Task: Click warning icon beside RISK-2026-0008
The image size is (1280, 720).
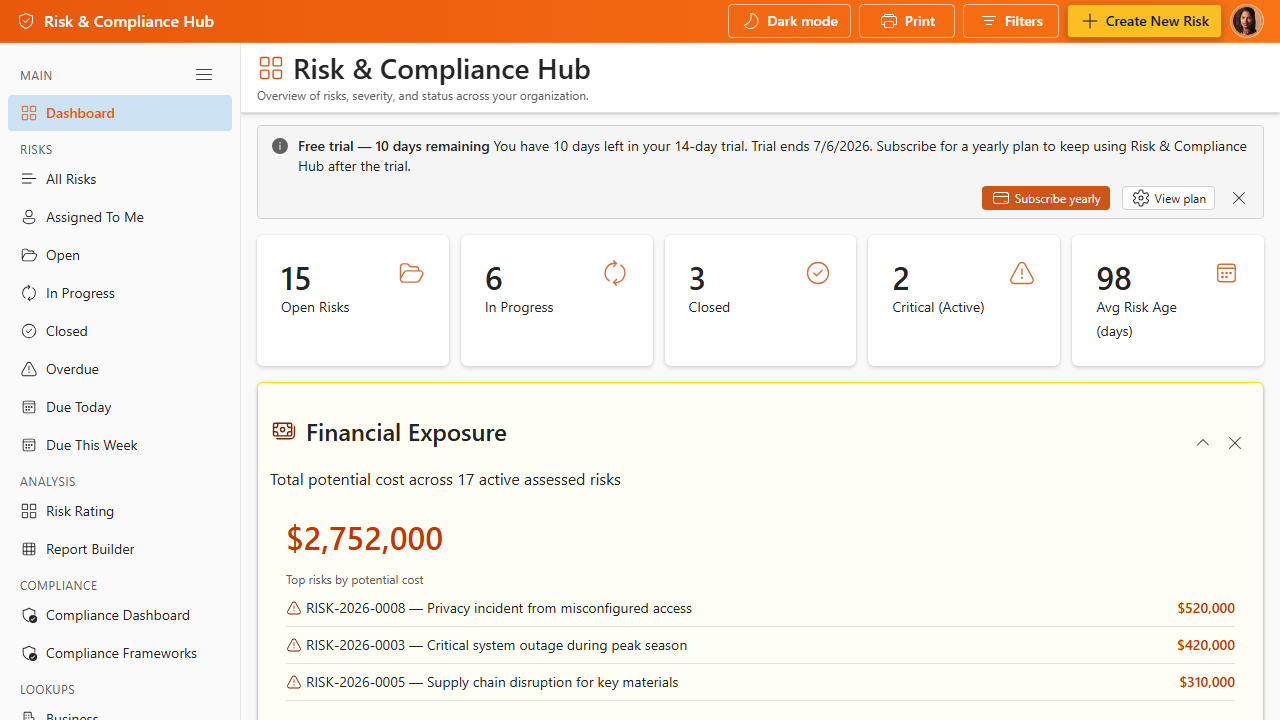Action: click(294, 608)
